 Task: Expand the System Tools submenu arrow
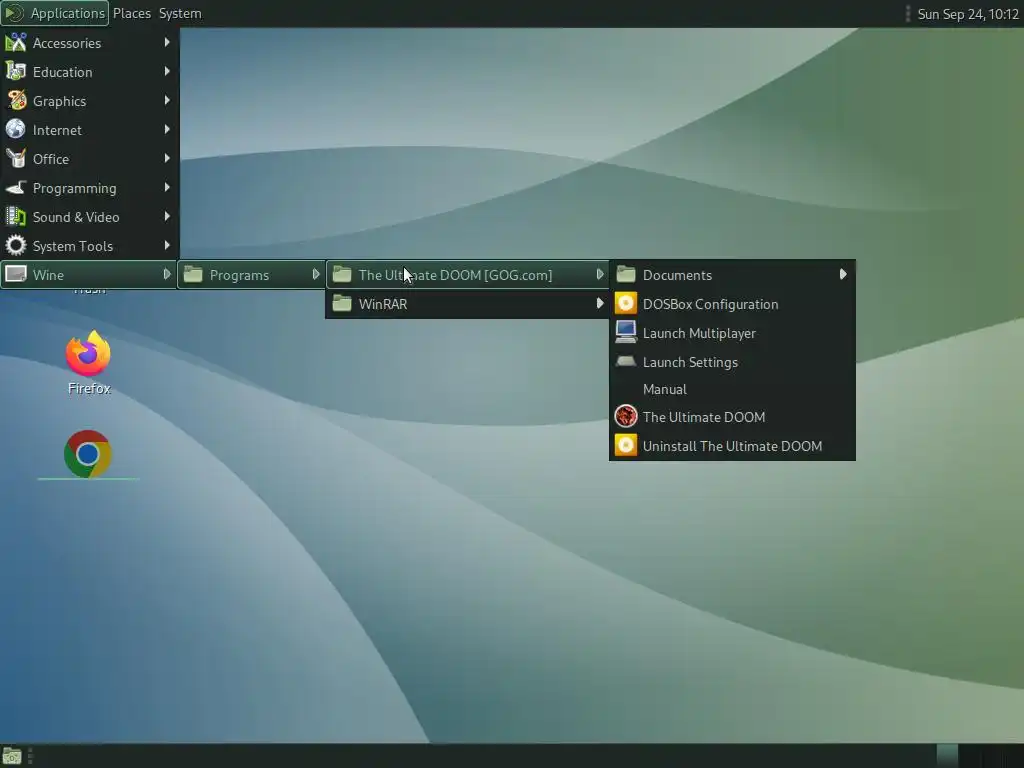pyautogui.click(x=167, y=245)
